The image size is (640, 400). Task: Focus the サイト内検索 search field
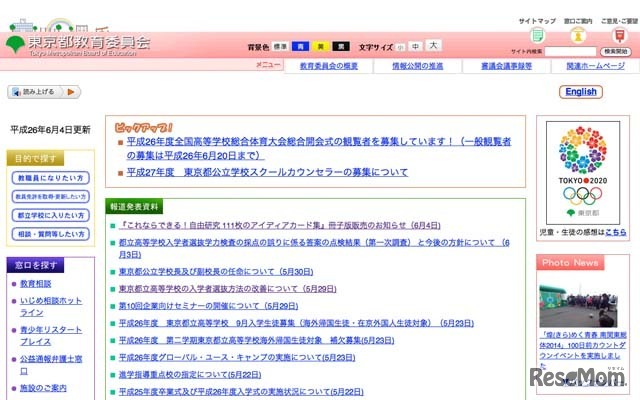(x=570, y=51)
